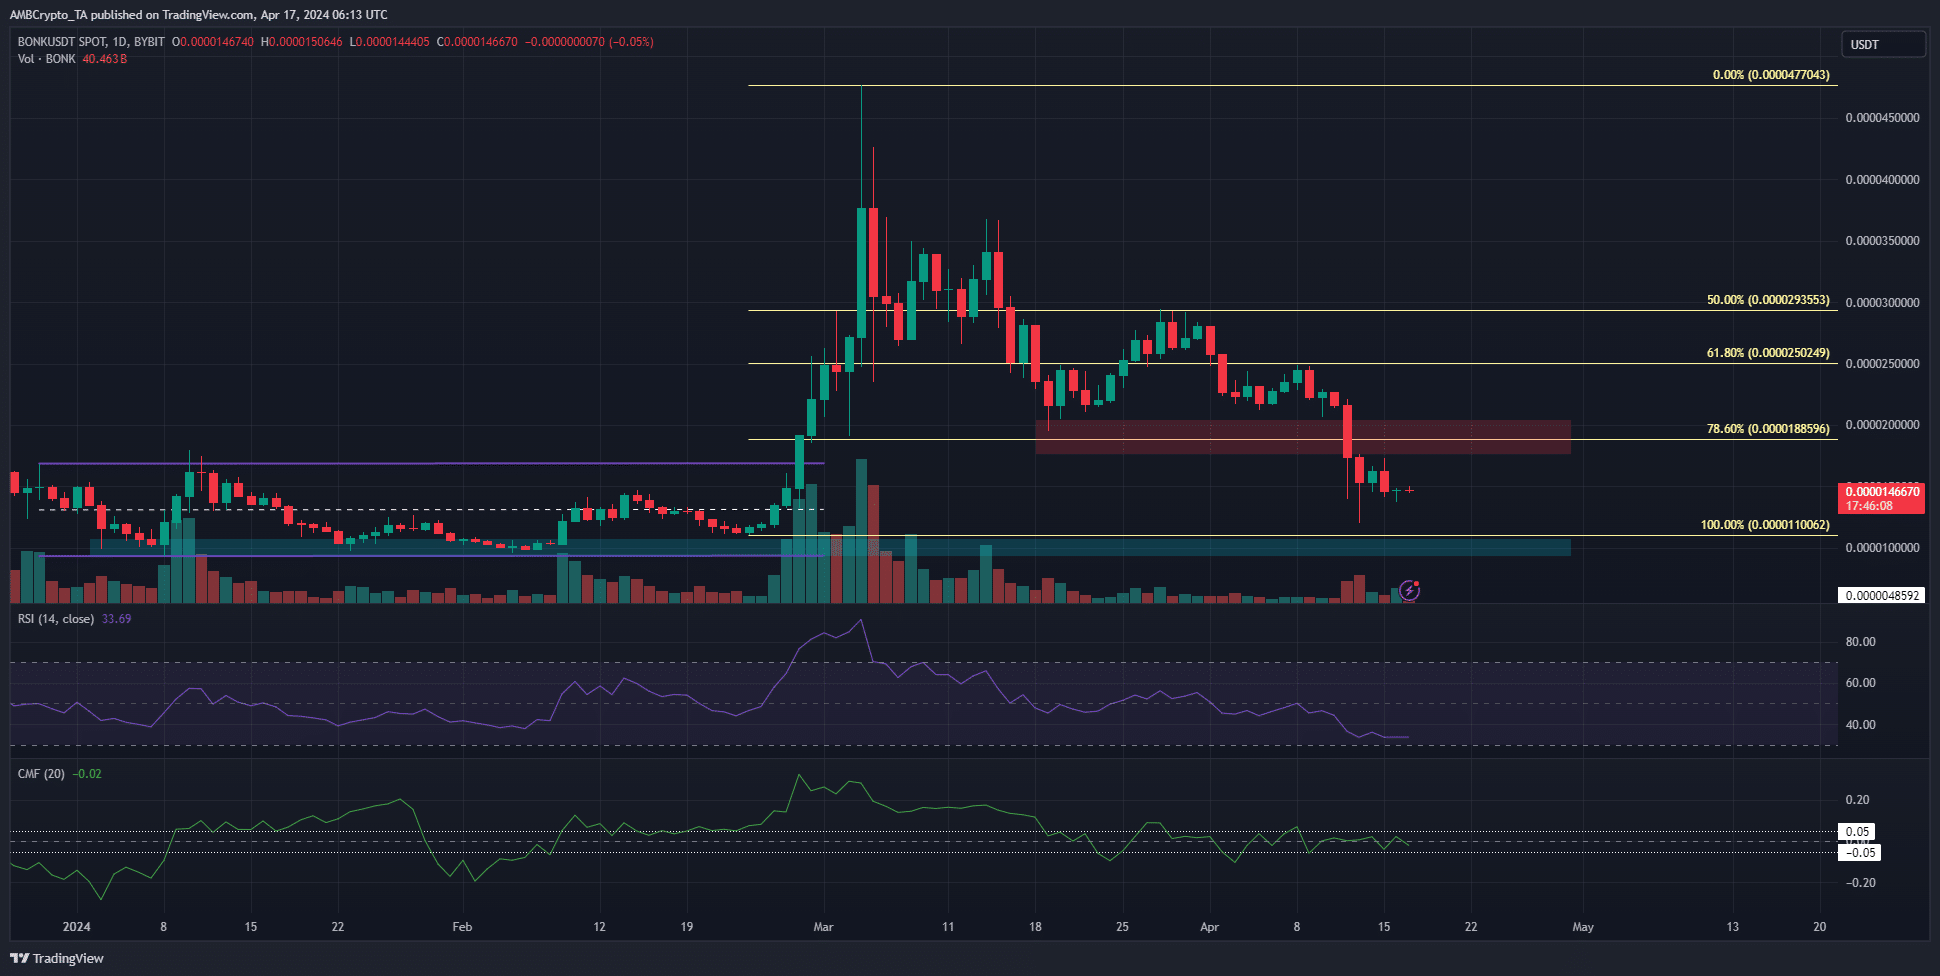Click the Feb date label on time axis
Image resolution: width=1940 pixels, height=976 pixels.
coord(462,927)
